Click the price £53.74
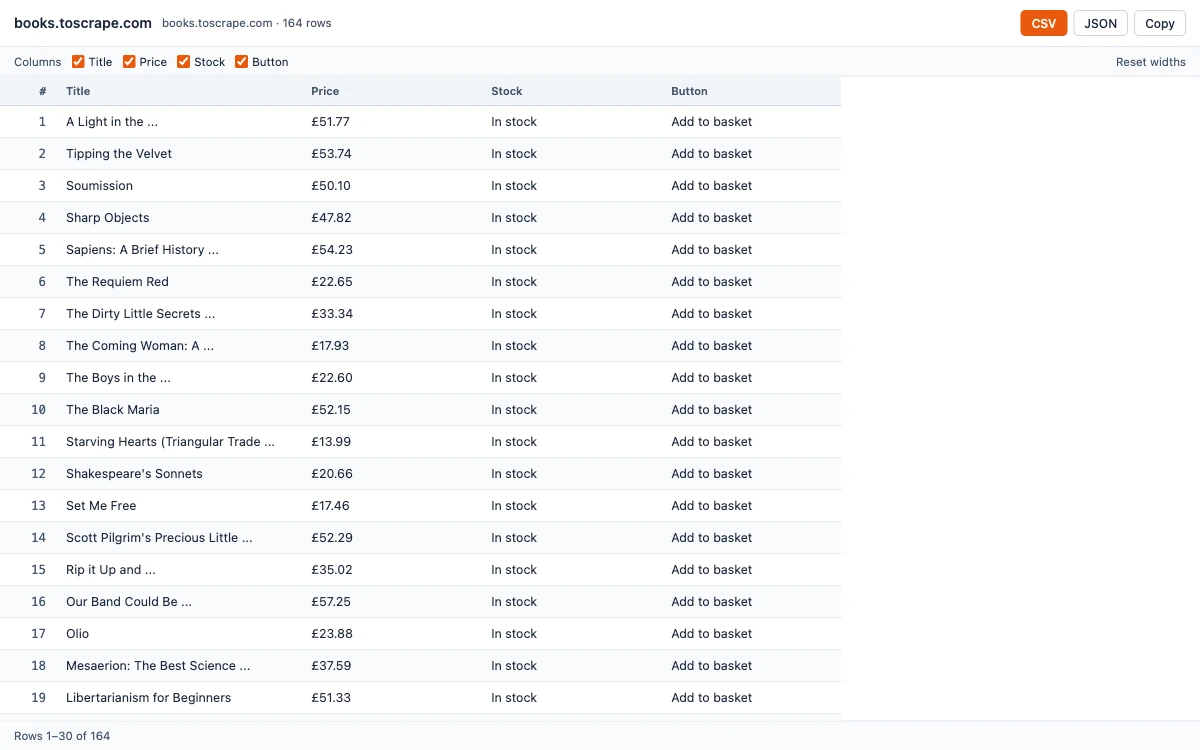1200x750 pixels. 331,154
